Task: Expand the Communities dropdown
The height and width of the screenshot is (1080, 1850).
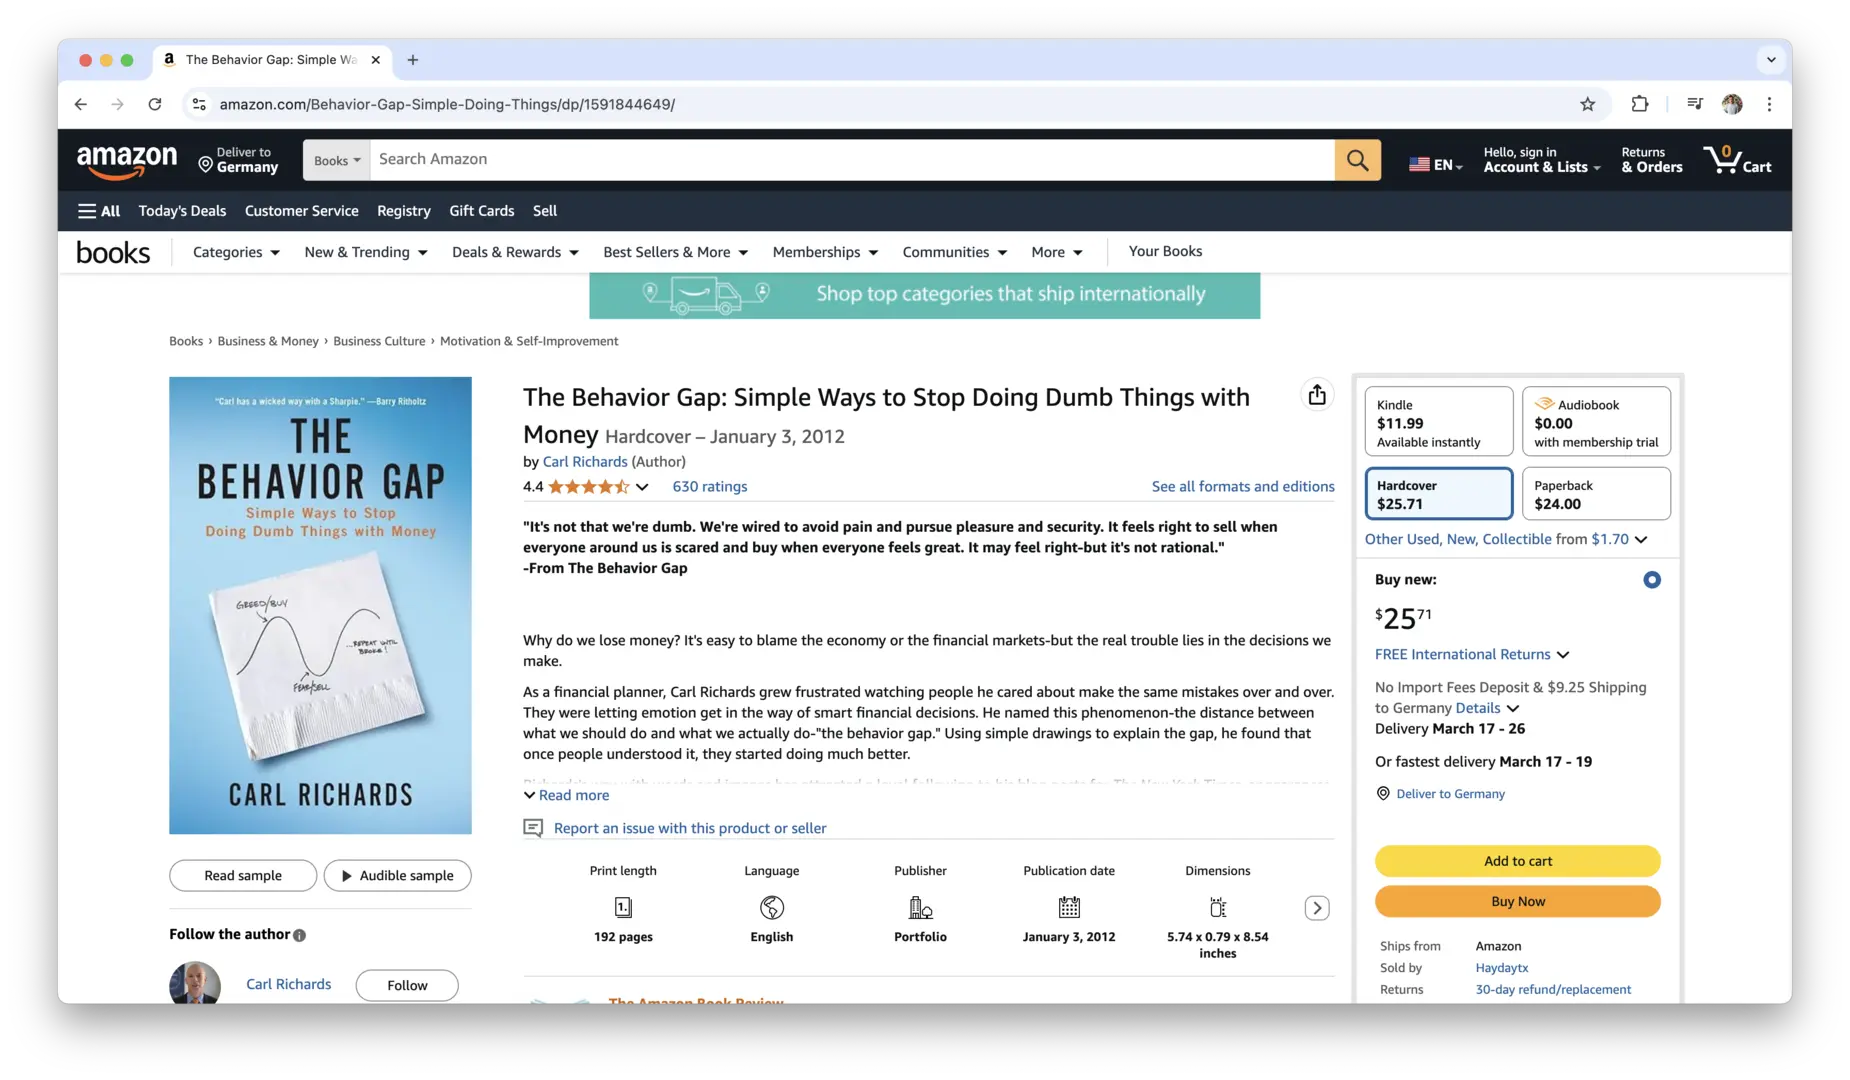Action: click(954, 252)
